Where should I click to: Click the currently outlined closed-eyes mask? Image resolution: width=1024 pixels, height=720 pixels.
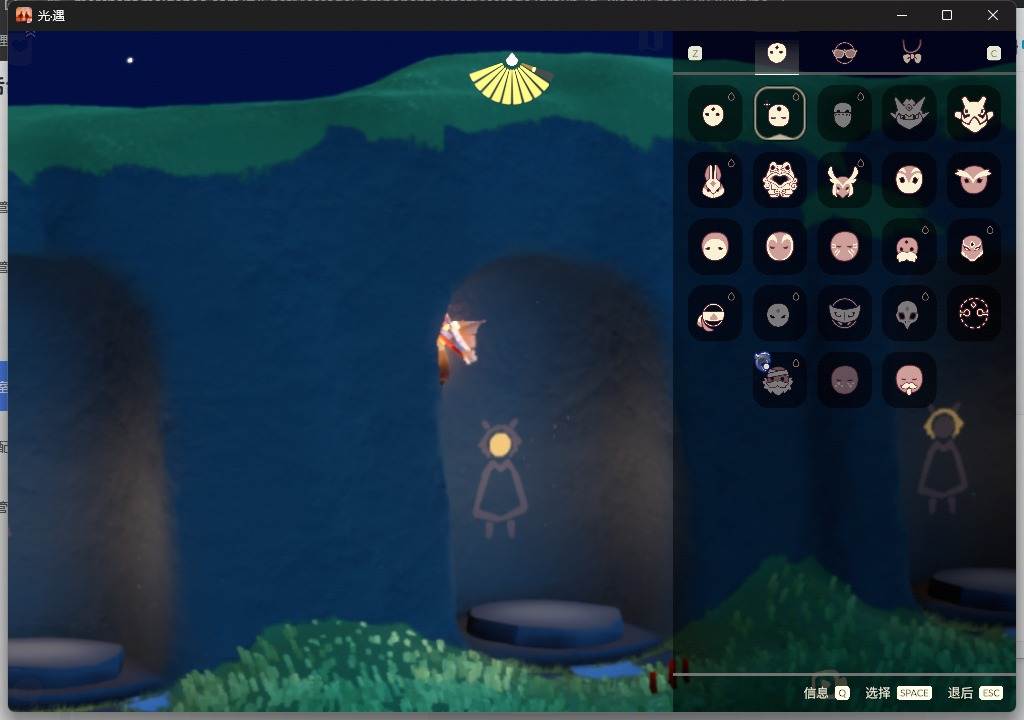click(x=779, y=114)
